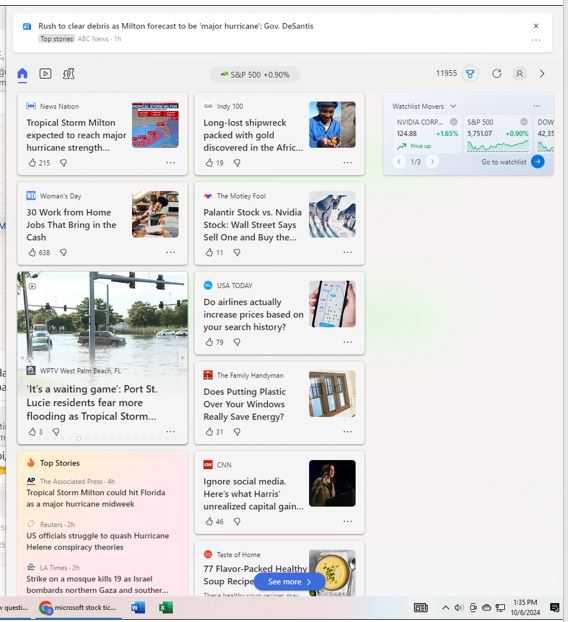
Task: Show hidden system tray icons
Action: click(445, 608)
